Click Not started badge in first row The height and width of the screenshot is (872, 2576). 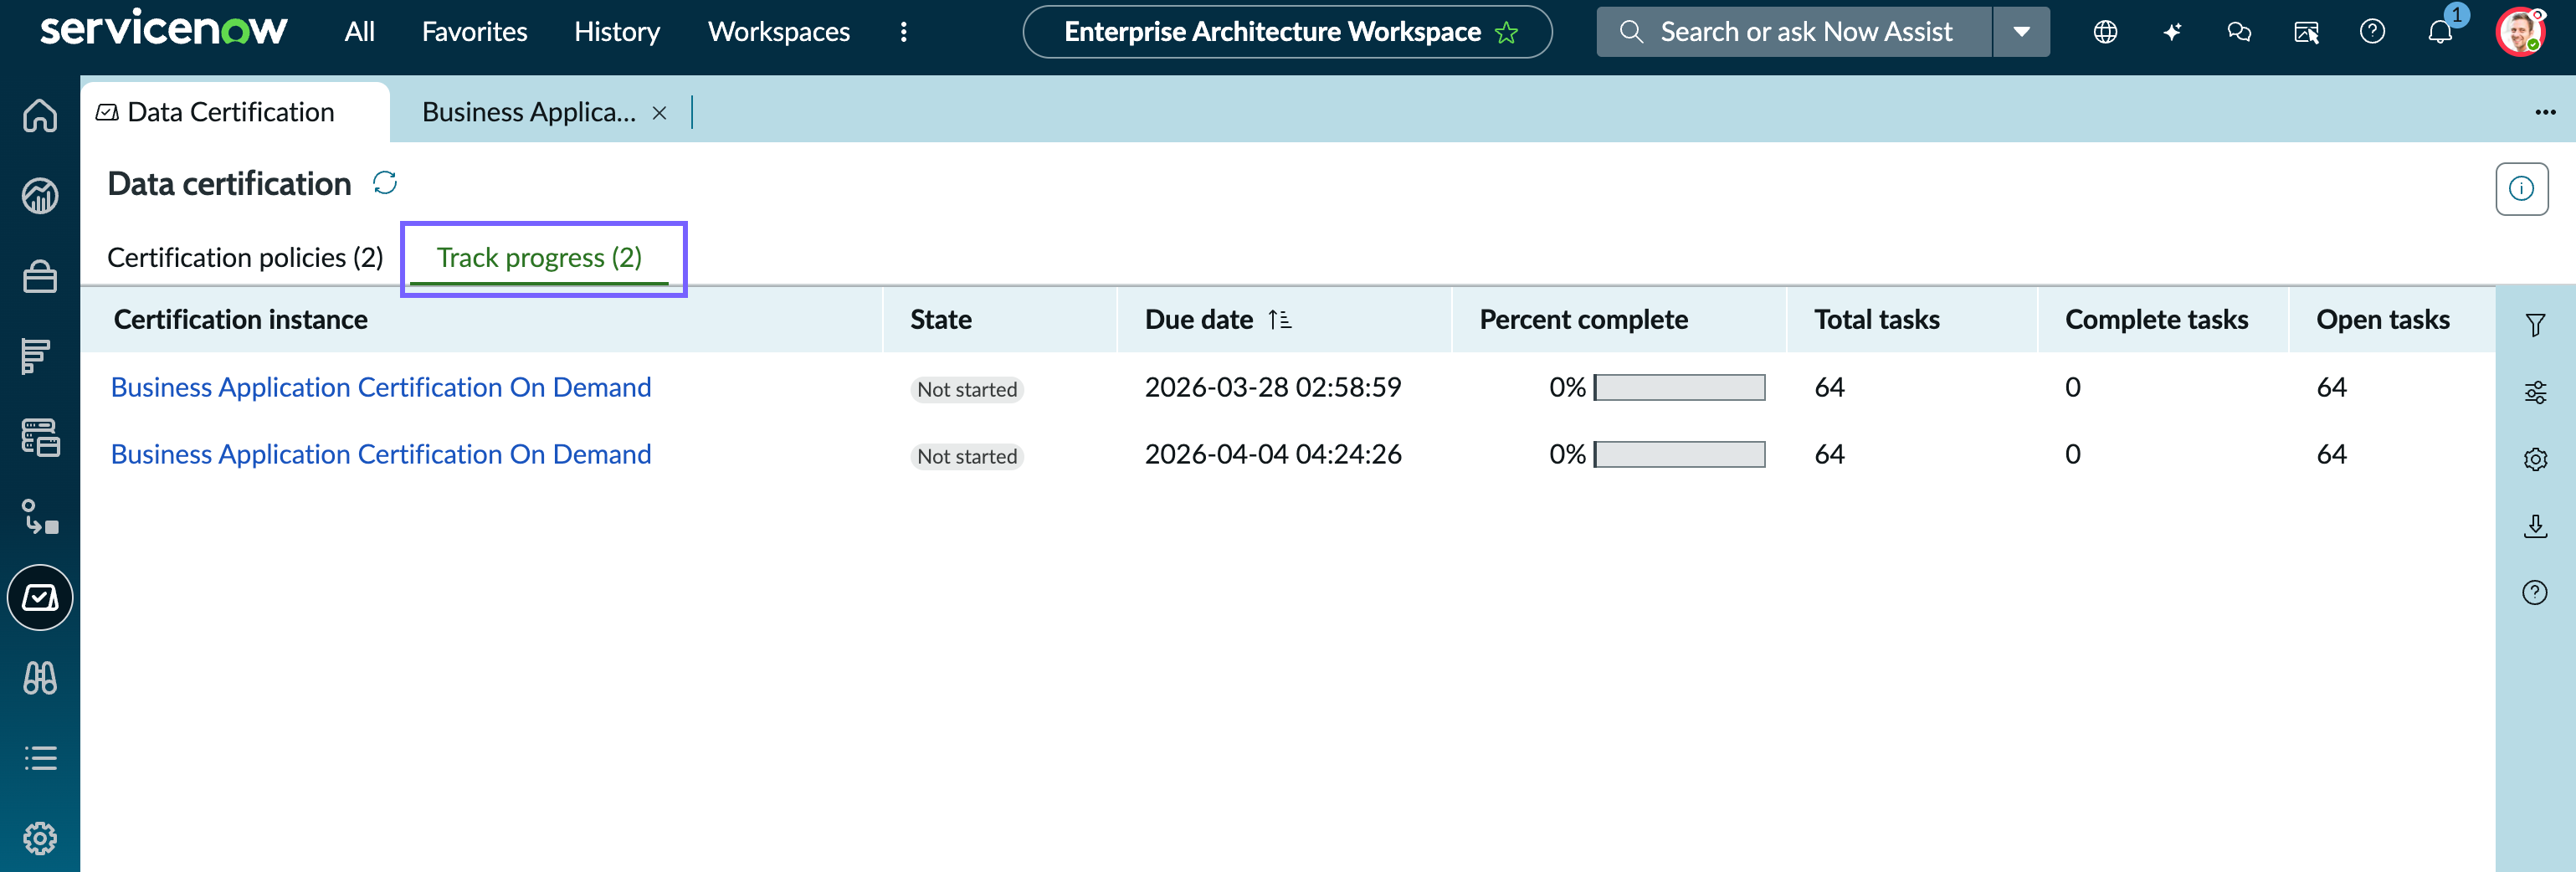[x=967, y=389]
